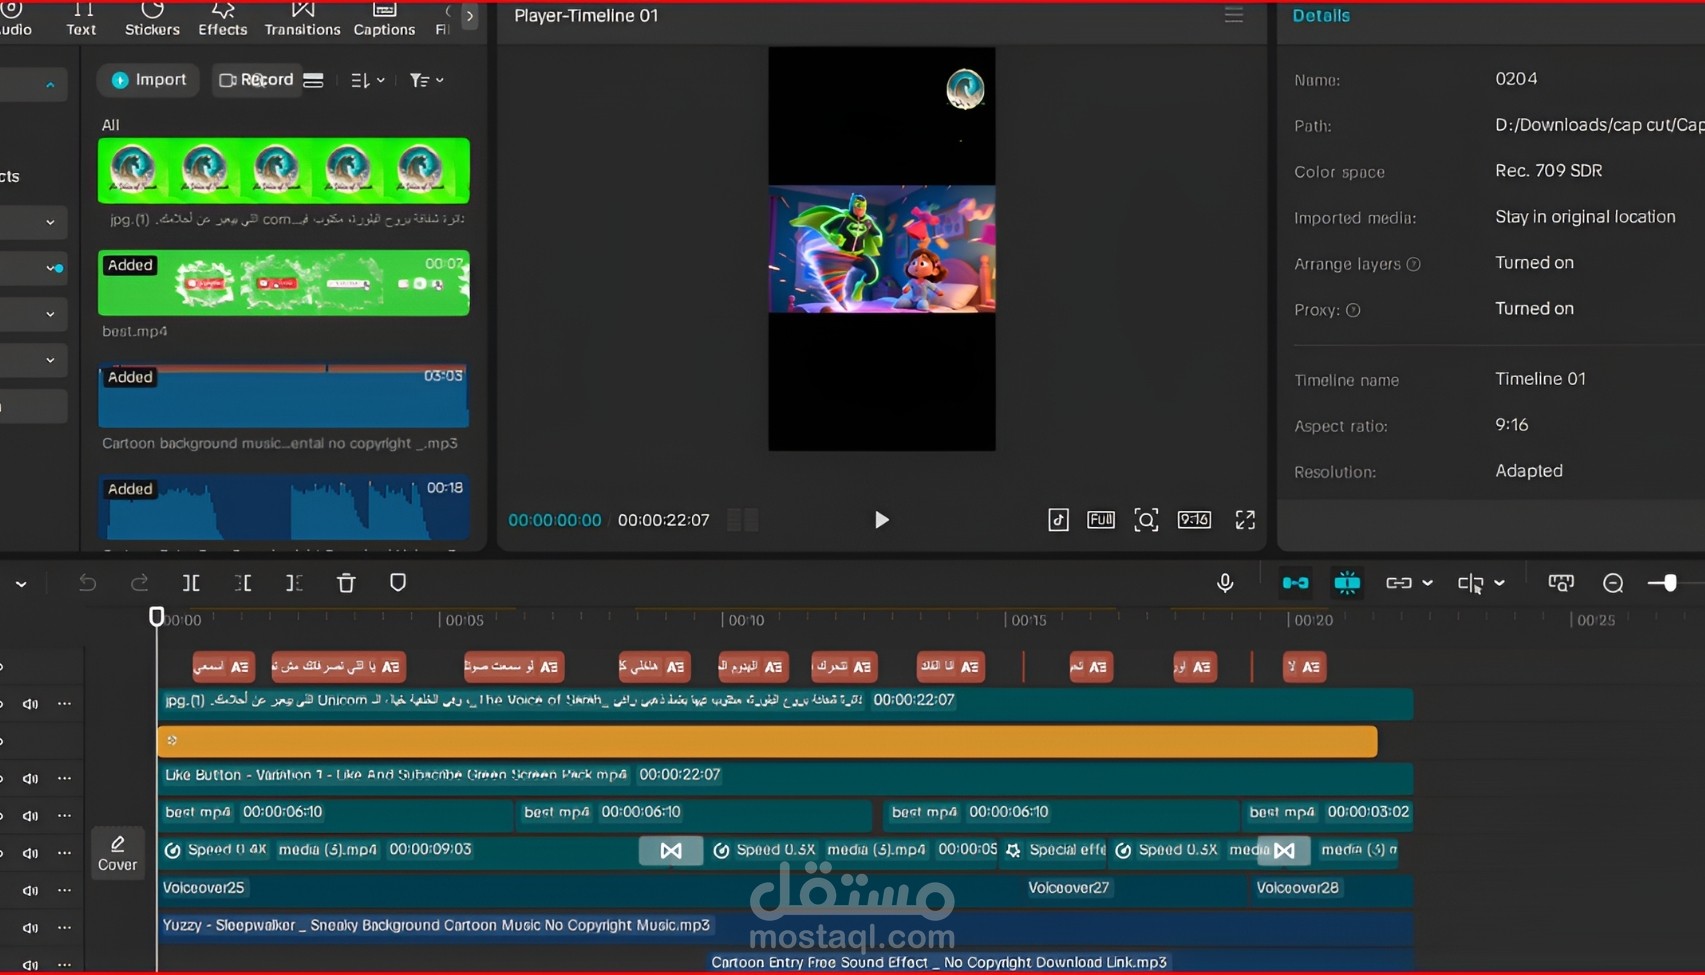
Task: Toggle main track magnet
Action: click(x=1295, y=583)
